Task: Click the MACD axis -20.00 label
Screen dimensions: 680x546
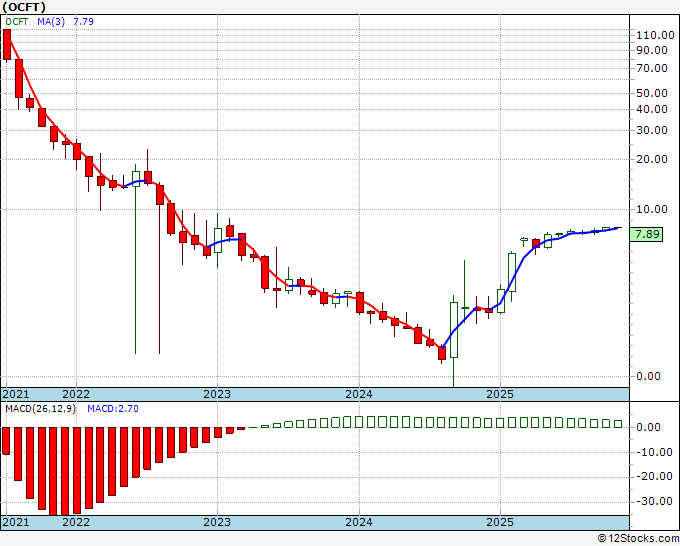Action: pyautogui.click(x=654, y=477)
